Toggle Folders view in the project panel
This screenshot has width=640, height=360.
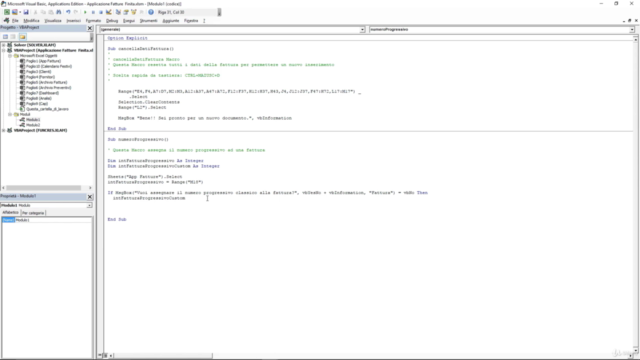[x=22, y=37]
